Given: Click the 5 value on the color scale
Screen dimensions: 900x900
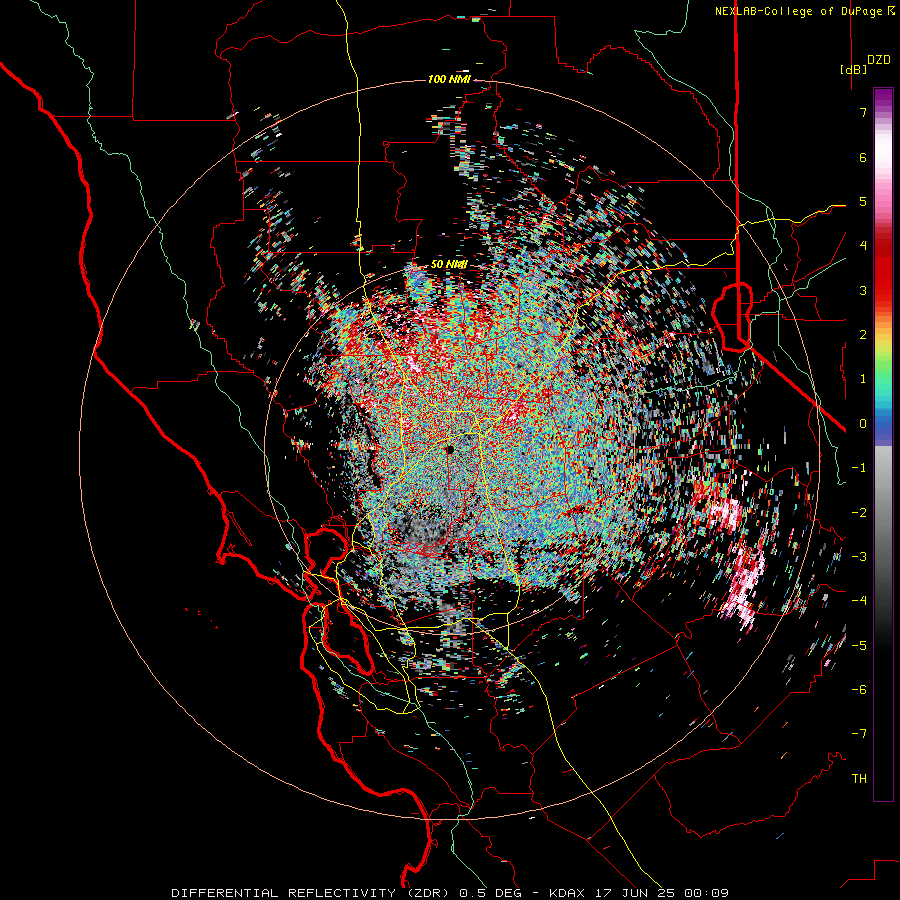Looking at the screenshot, I should 863,201.
